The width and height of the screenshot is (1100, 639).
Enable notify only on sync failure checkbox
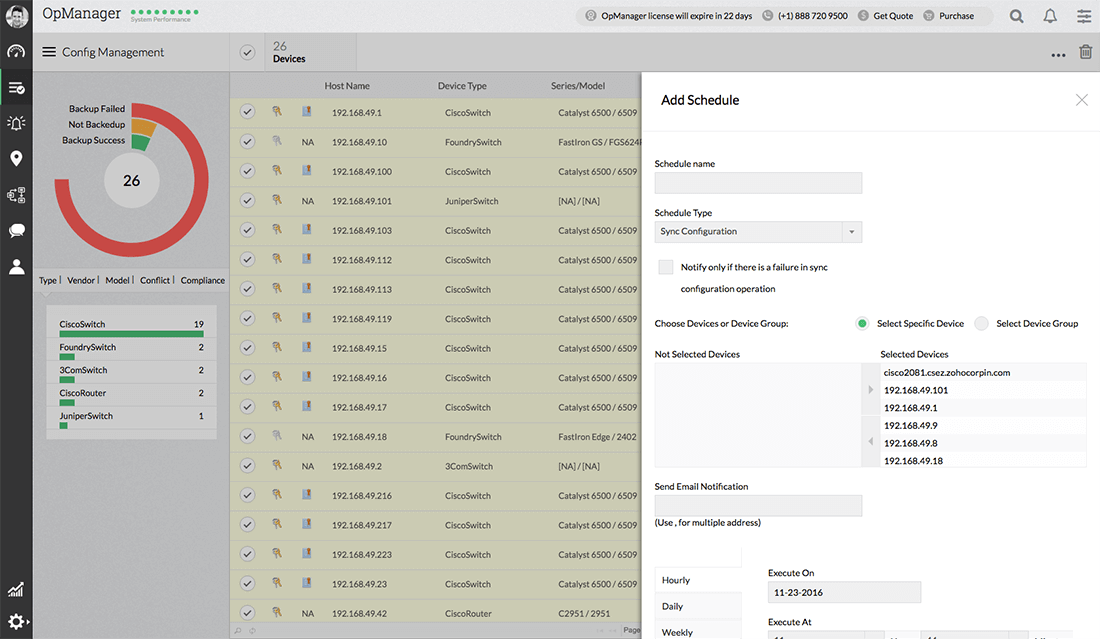pyautogui.click(x=666, y=267)
